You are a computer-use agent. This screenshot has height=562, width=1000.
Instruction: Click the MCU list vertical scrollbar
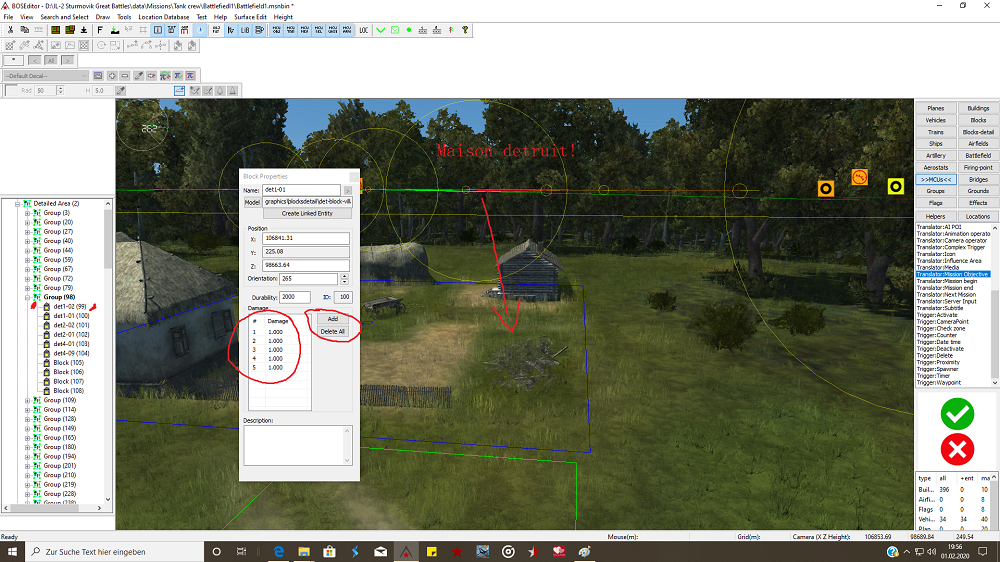pyautogui.click(x=995, y=305)
